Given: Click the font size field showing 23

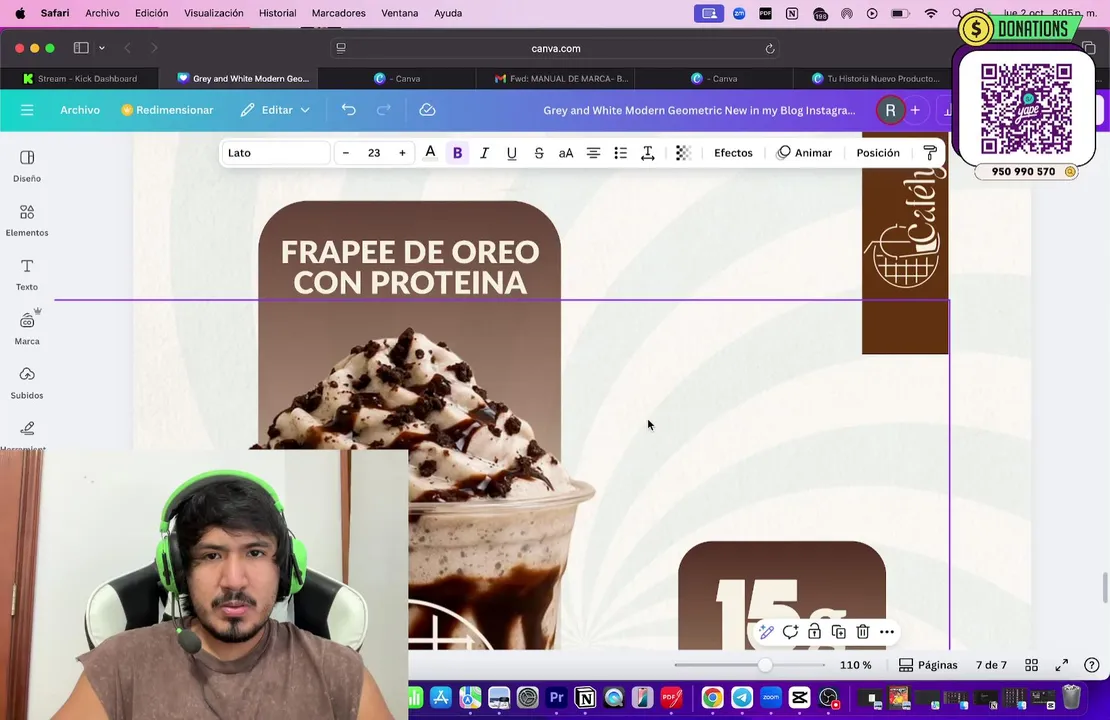Looking at the screenshot, I should [374, 153].
